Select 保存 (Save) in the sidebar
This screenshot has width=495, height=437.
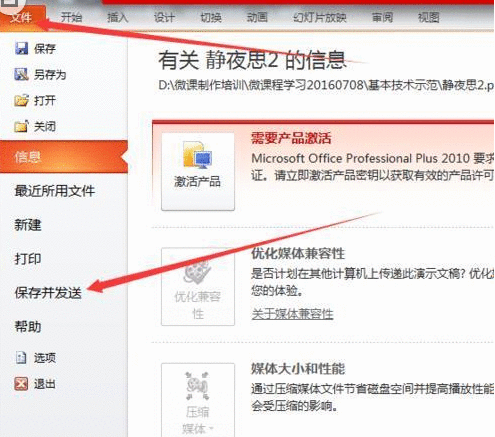[x=45, y=49]
